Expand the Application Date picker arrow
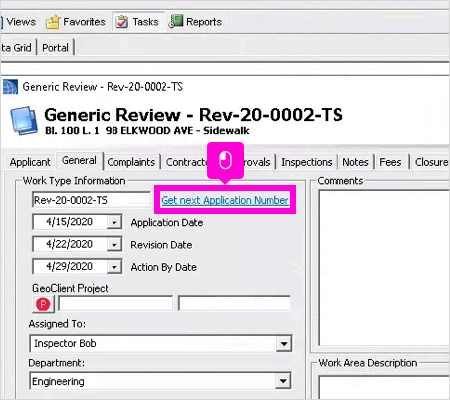Screen dimensions: 450x400 pos(114,222)
